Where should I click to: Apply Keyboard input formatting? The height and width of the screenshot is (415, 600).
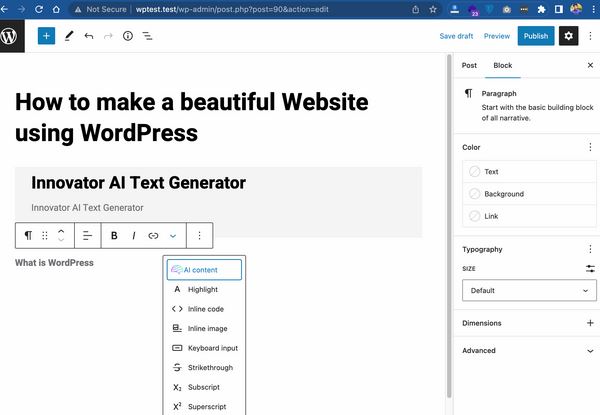pyautogui.click(x=204, y=348)
